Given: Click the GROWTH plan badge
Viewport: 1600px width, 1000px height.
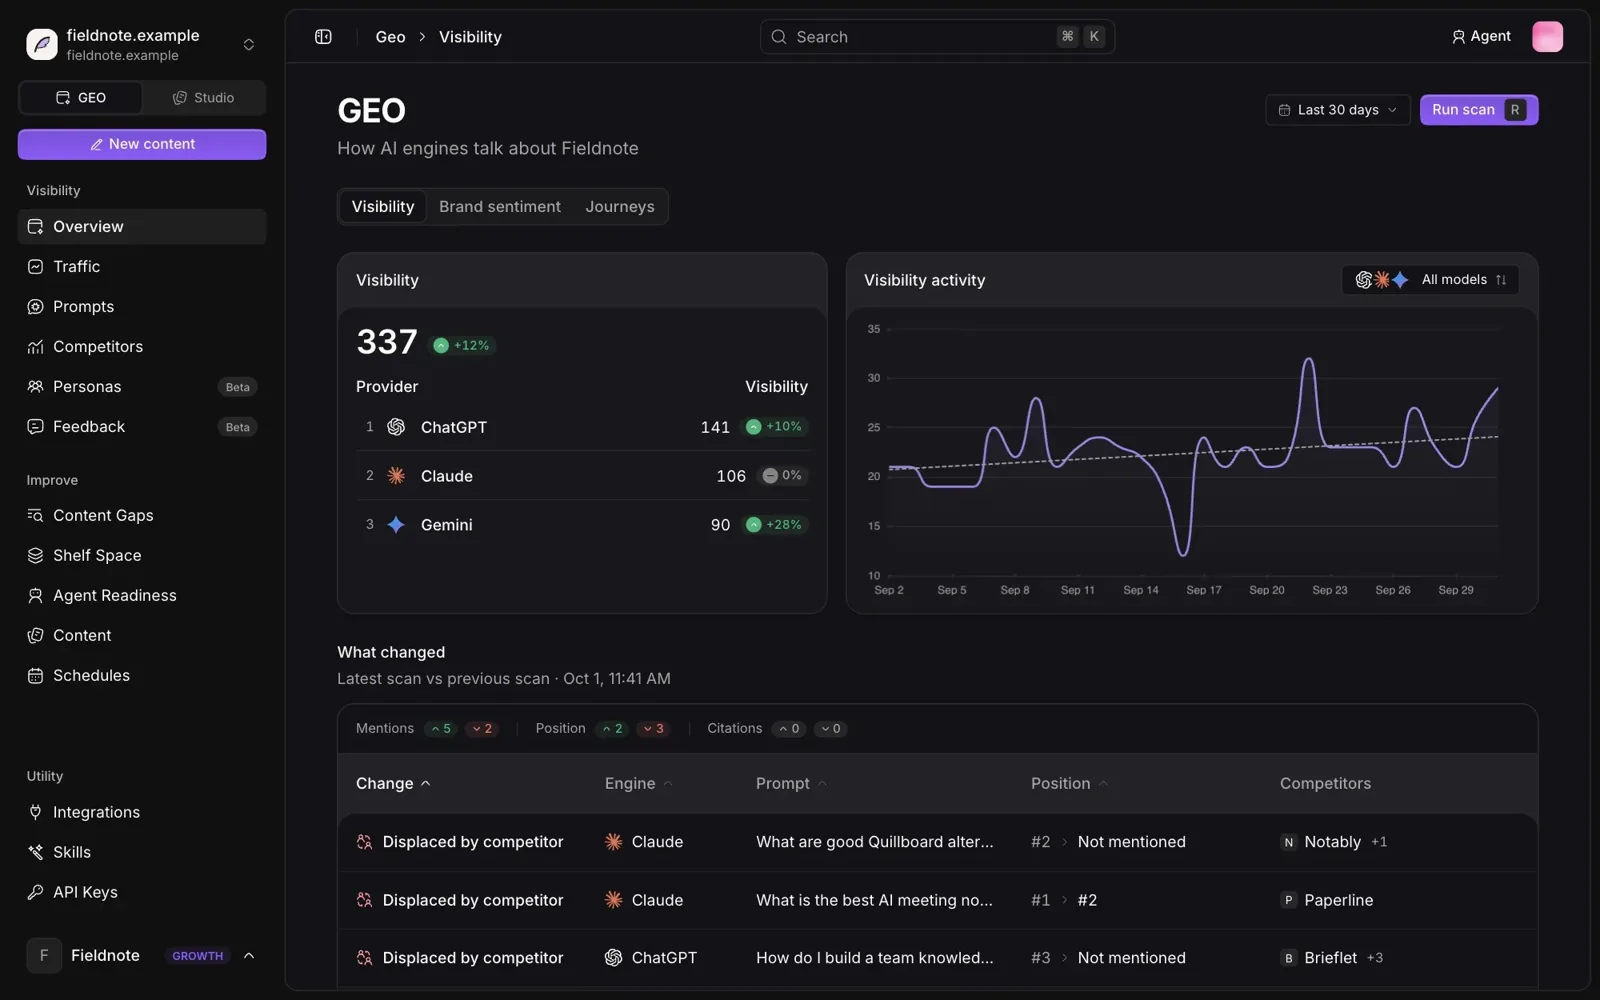Looking at the screenshot, I should click(198, 956).
